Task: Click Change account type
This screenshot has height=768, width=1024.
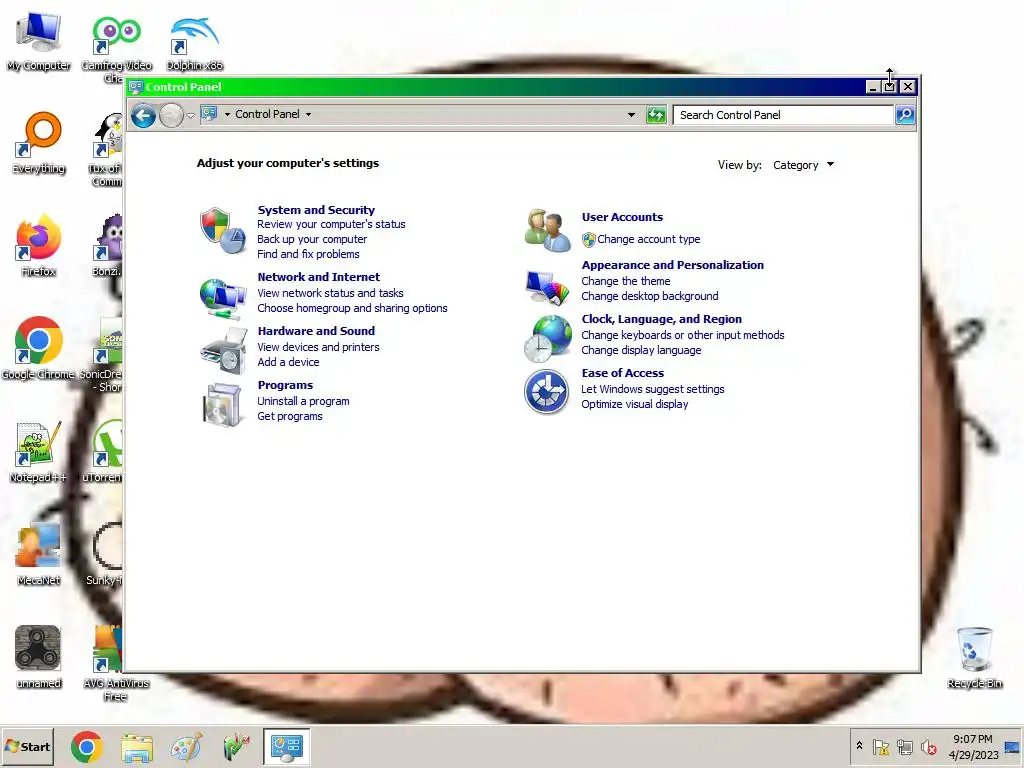Action: [648, 239]
